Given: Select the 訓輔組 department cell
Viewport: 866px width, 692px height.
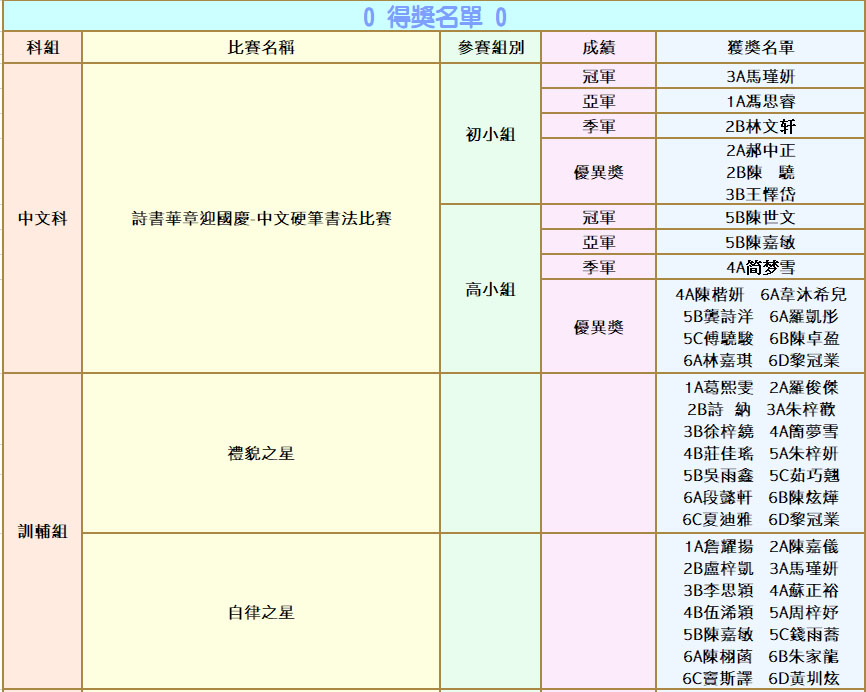Looking at the screenshot, I should click(42, 532).
